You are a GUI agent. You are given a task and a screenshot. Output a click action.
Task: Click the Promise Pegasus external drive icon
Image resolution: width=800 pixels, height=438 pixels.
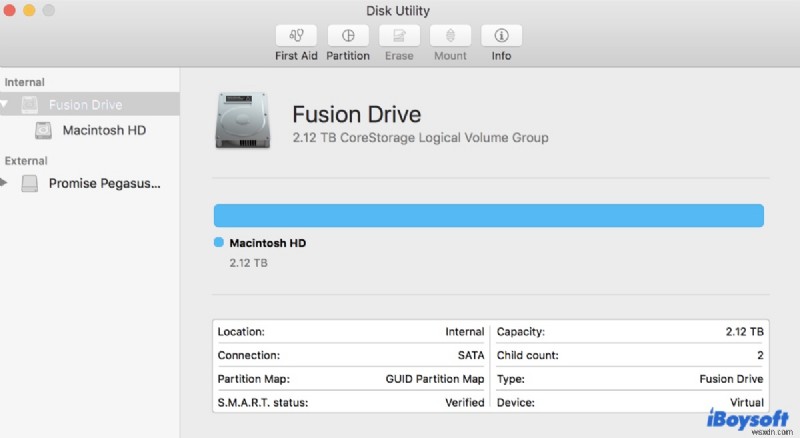coord(30,183)
